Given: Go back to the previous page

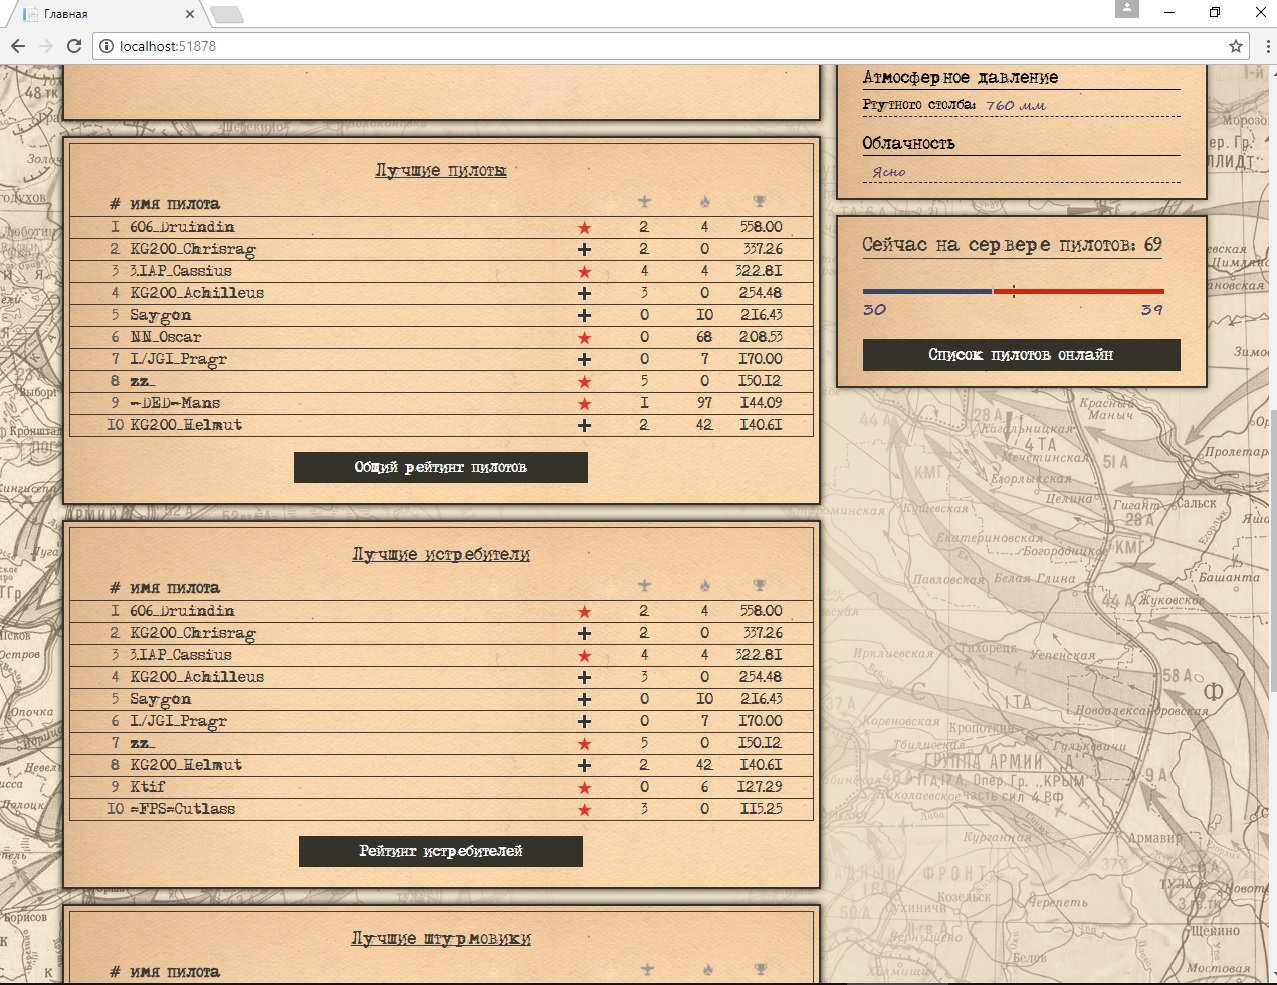Looking at the screenshot, I should (18, 46).
